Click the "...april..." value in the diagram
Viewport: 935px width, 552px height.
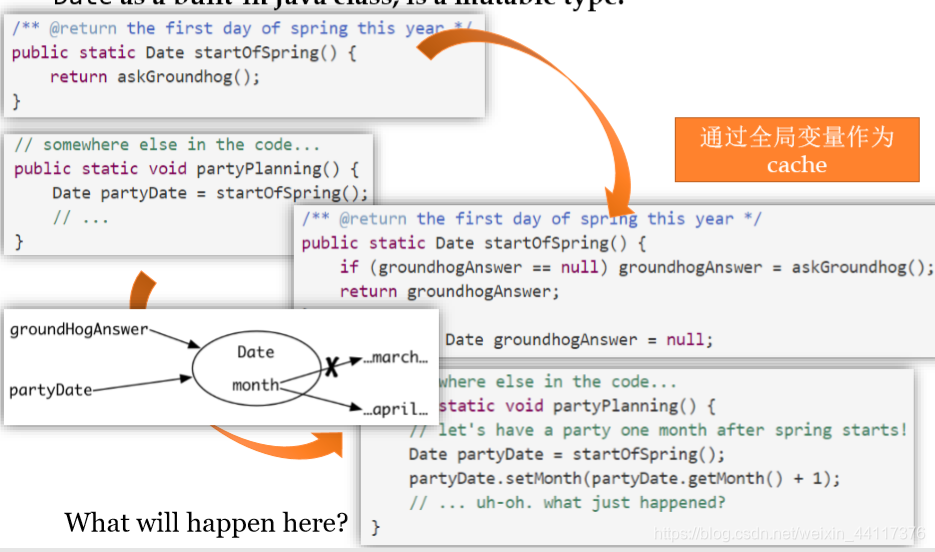click(x=396, y=409)
